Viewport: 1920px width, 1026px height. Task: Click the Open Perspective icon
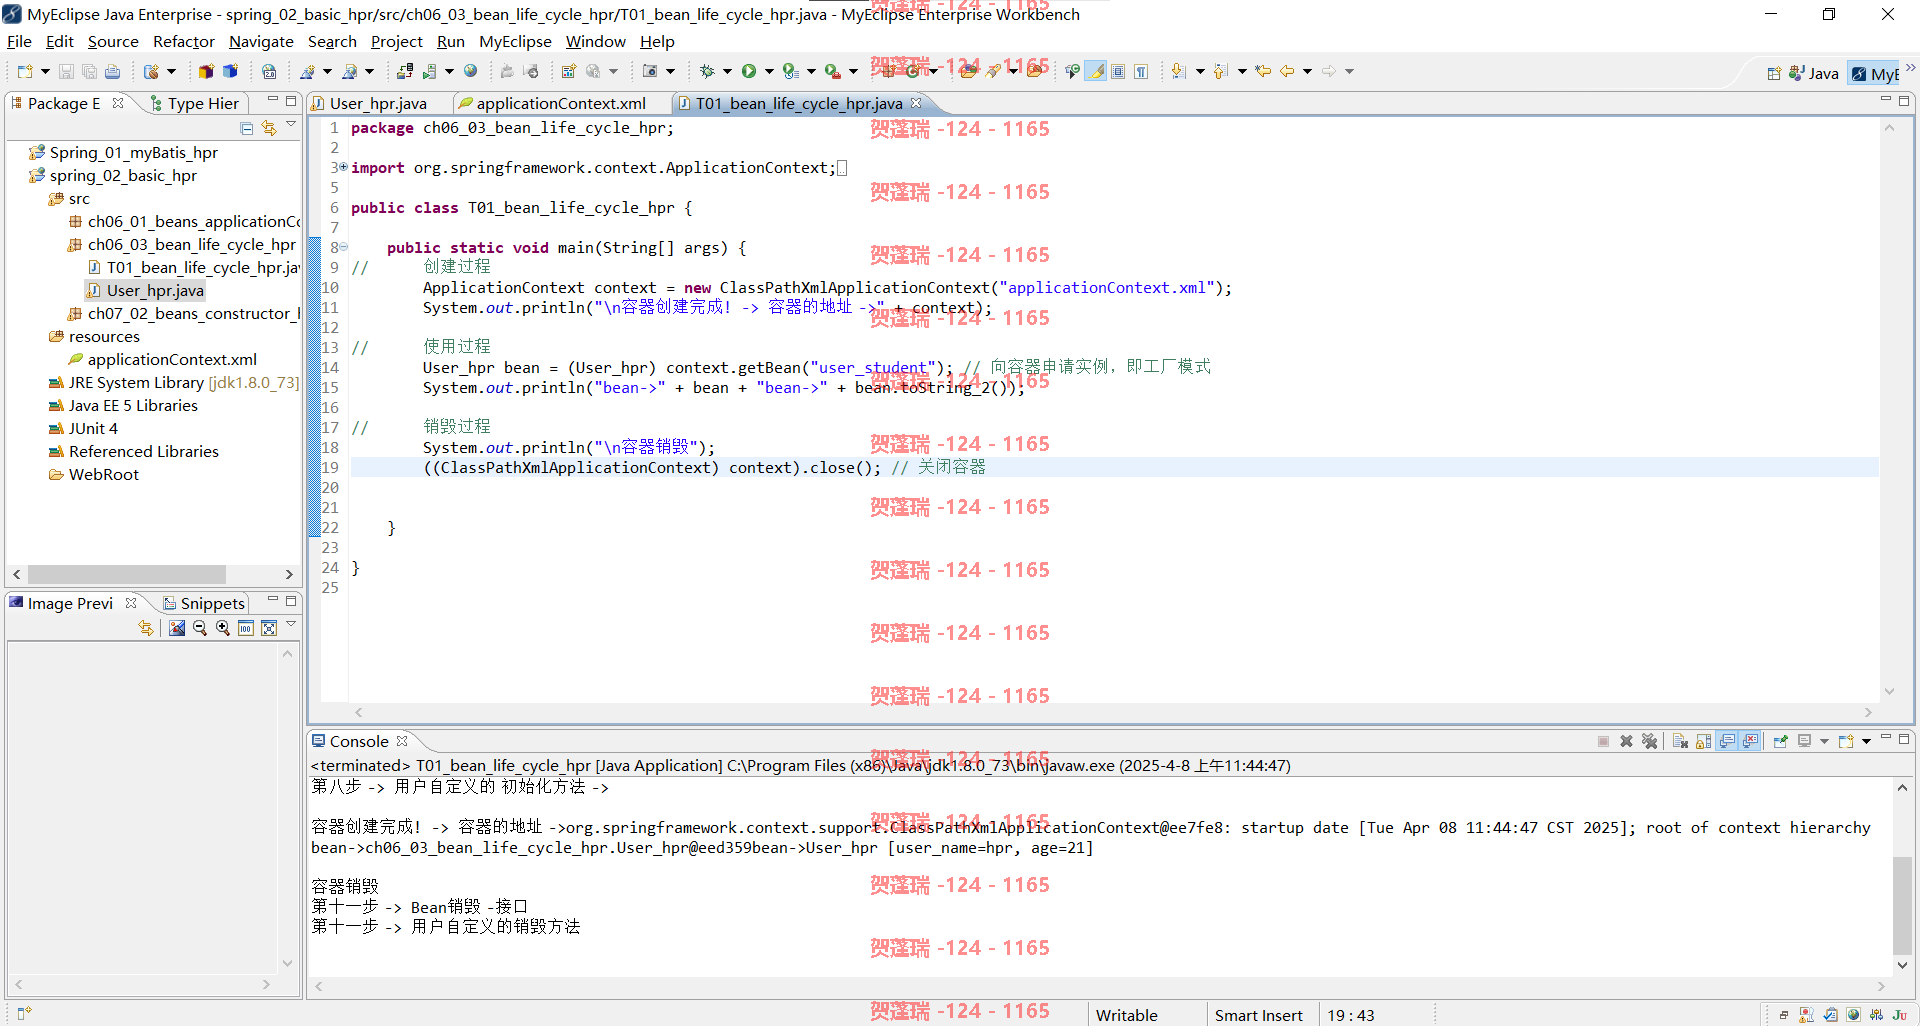1774,73
